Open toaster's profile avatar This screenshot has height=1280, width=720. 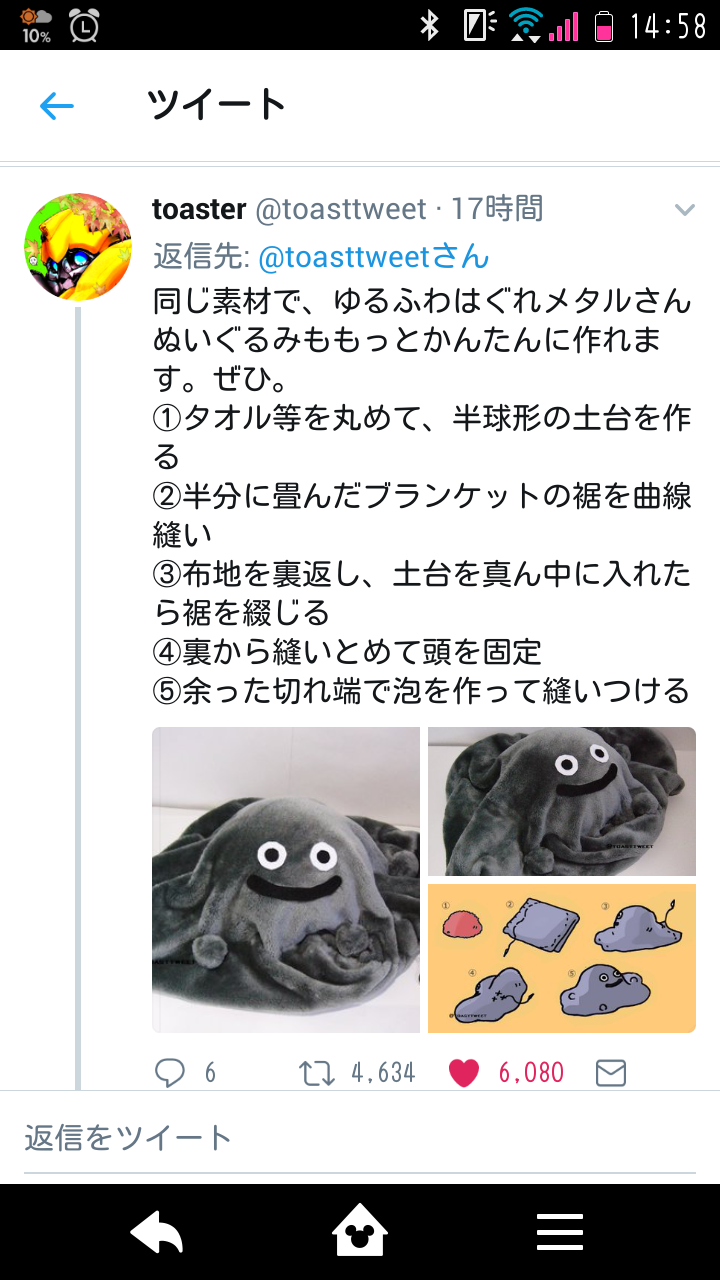click(x=78, y=247)
